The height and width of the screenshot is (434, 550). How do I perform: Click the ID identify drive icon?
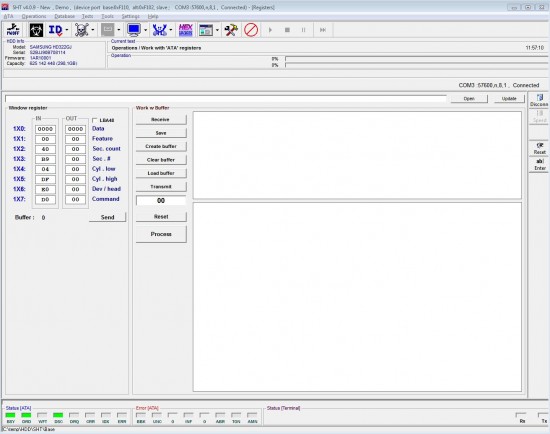[55, 30]
